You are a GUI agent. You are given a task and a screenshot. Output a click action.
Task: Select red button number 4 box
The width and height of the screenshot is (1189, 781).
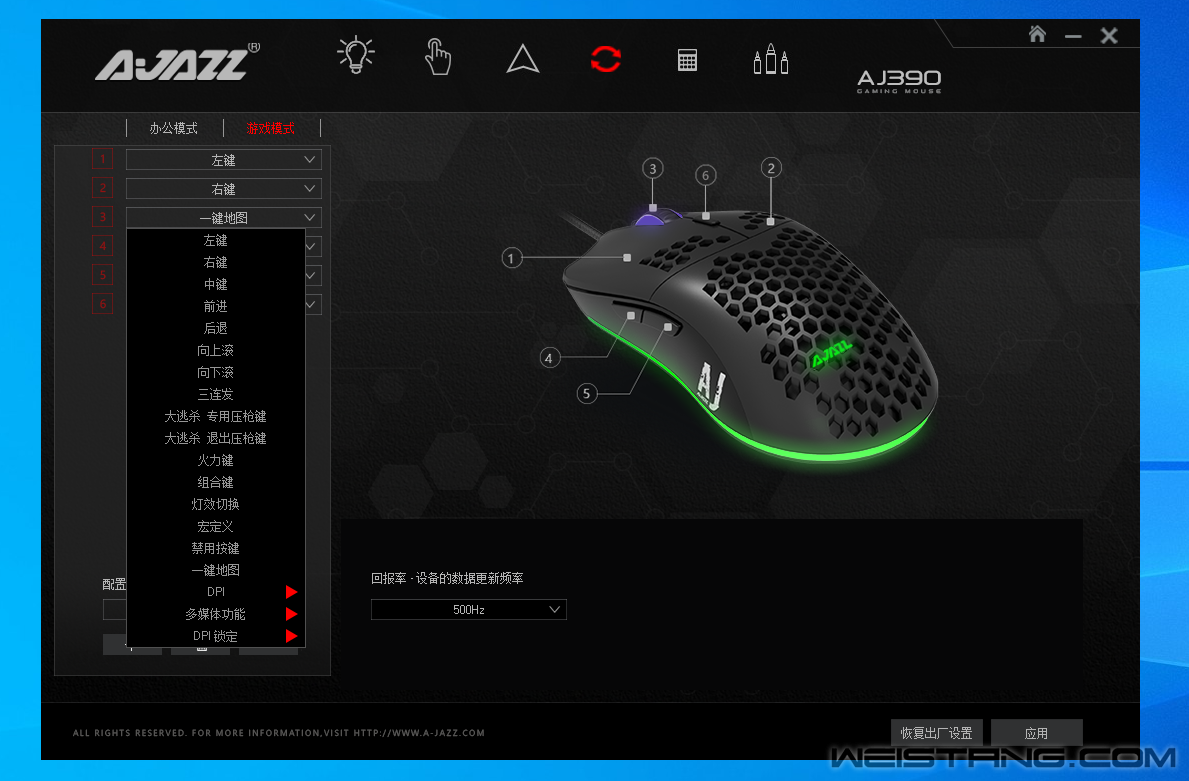(x=102, y=246)
